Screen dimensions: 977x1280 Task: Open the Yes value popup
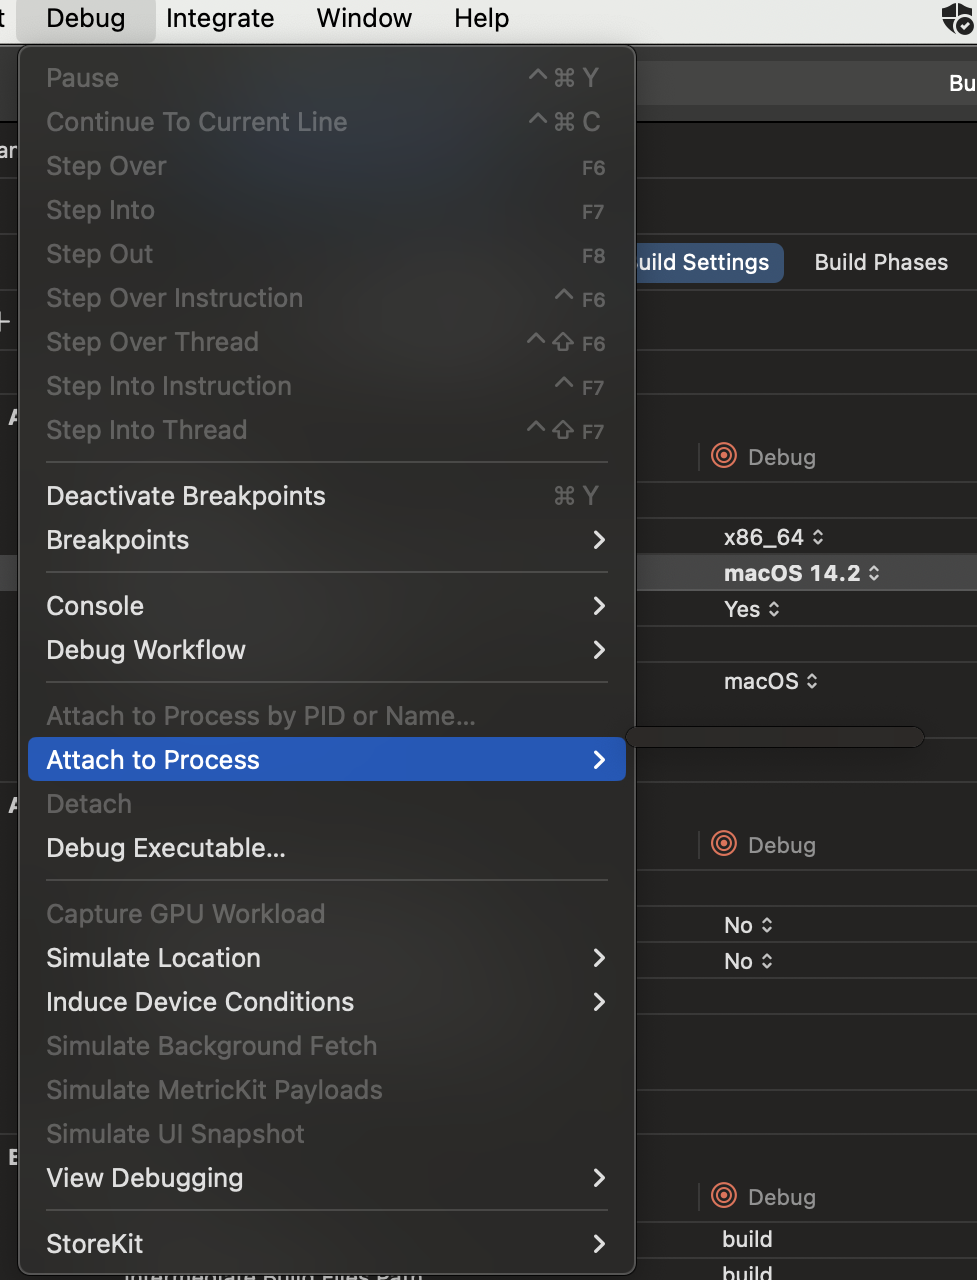pyautogui.click(x=750, y=609)
